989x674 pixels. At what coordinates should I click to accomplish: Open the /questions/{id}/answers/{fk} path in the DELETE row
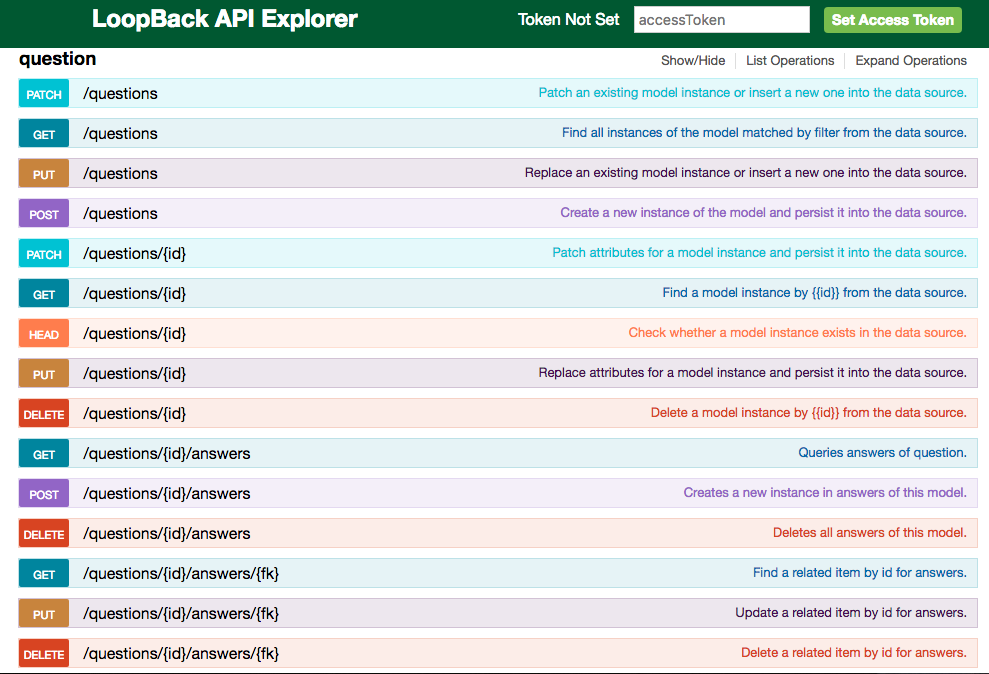point(181,654)
